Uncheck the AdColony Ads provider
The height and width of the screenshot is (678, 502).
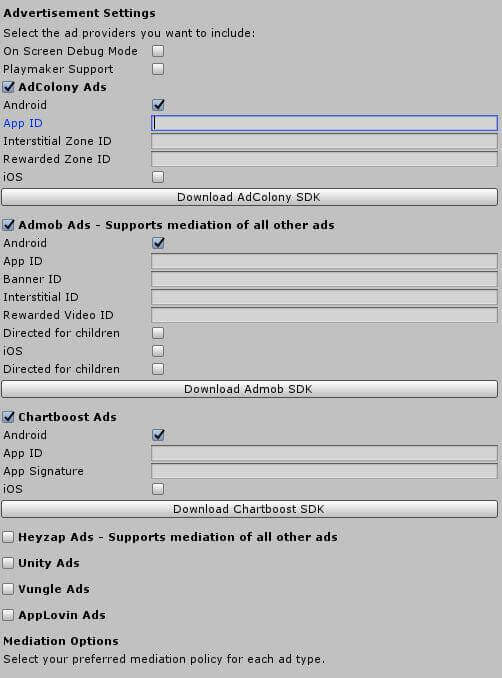pyautogui.click(x=8, y=87)
